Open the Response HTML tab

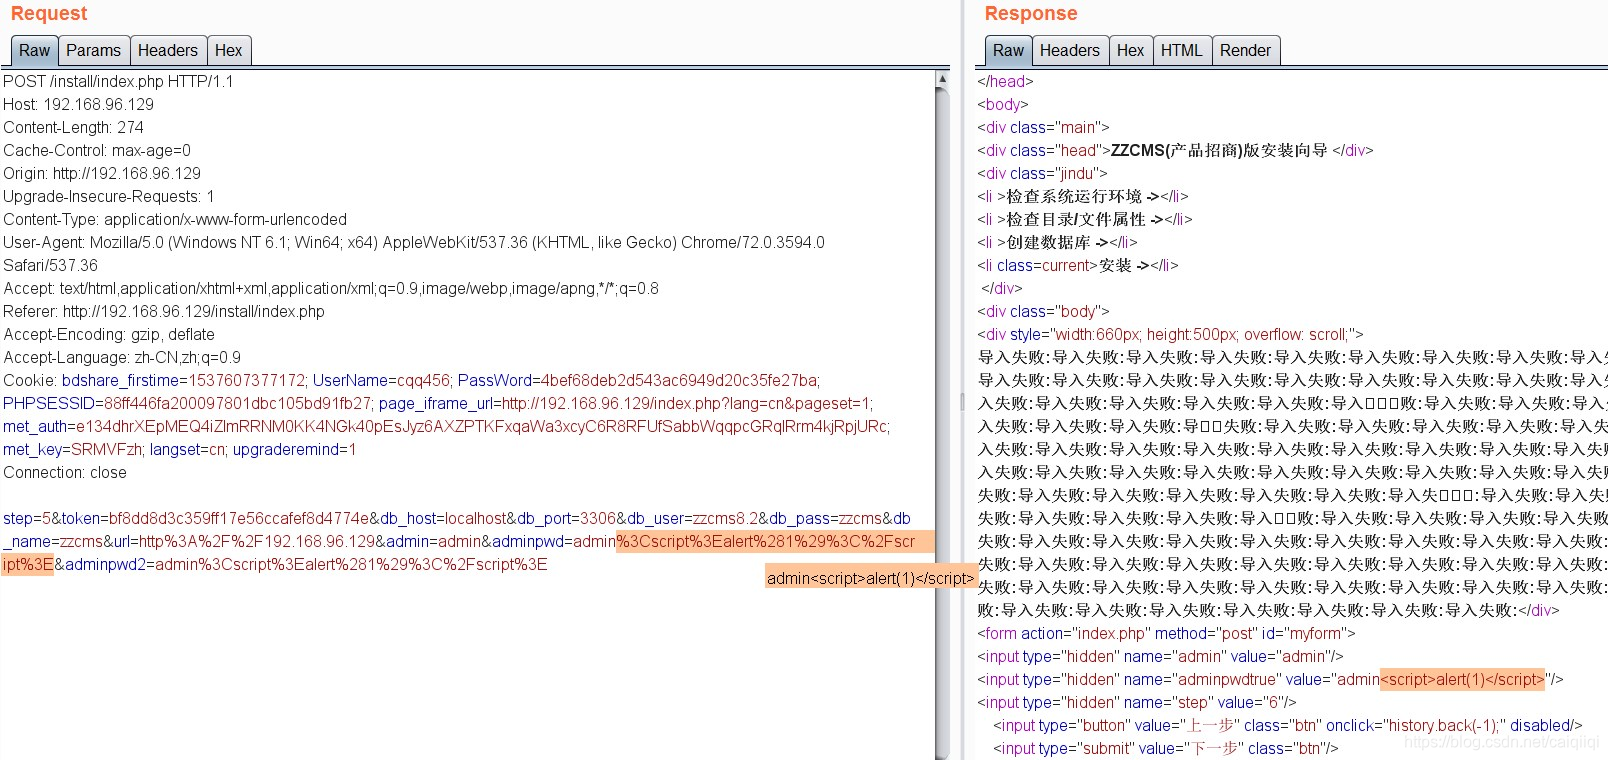tap(1182, 50)
